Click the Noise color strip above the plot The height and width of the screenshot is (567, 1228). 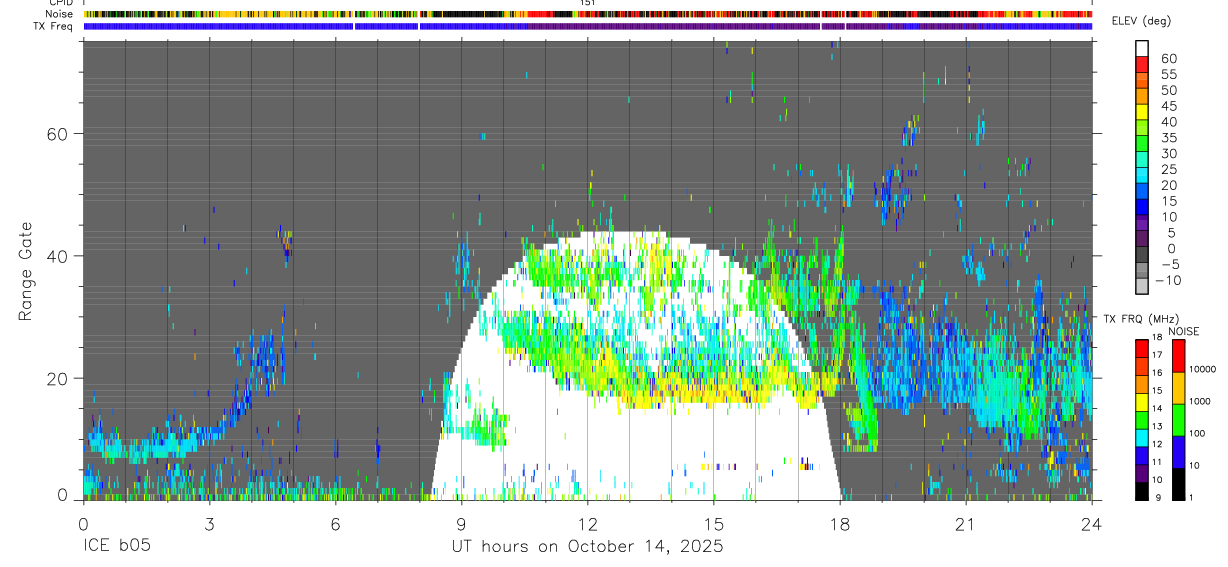588,14
